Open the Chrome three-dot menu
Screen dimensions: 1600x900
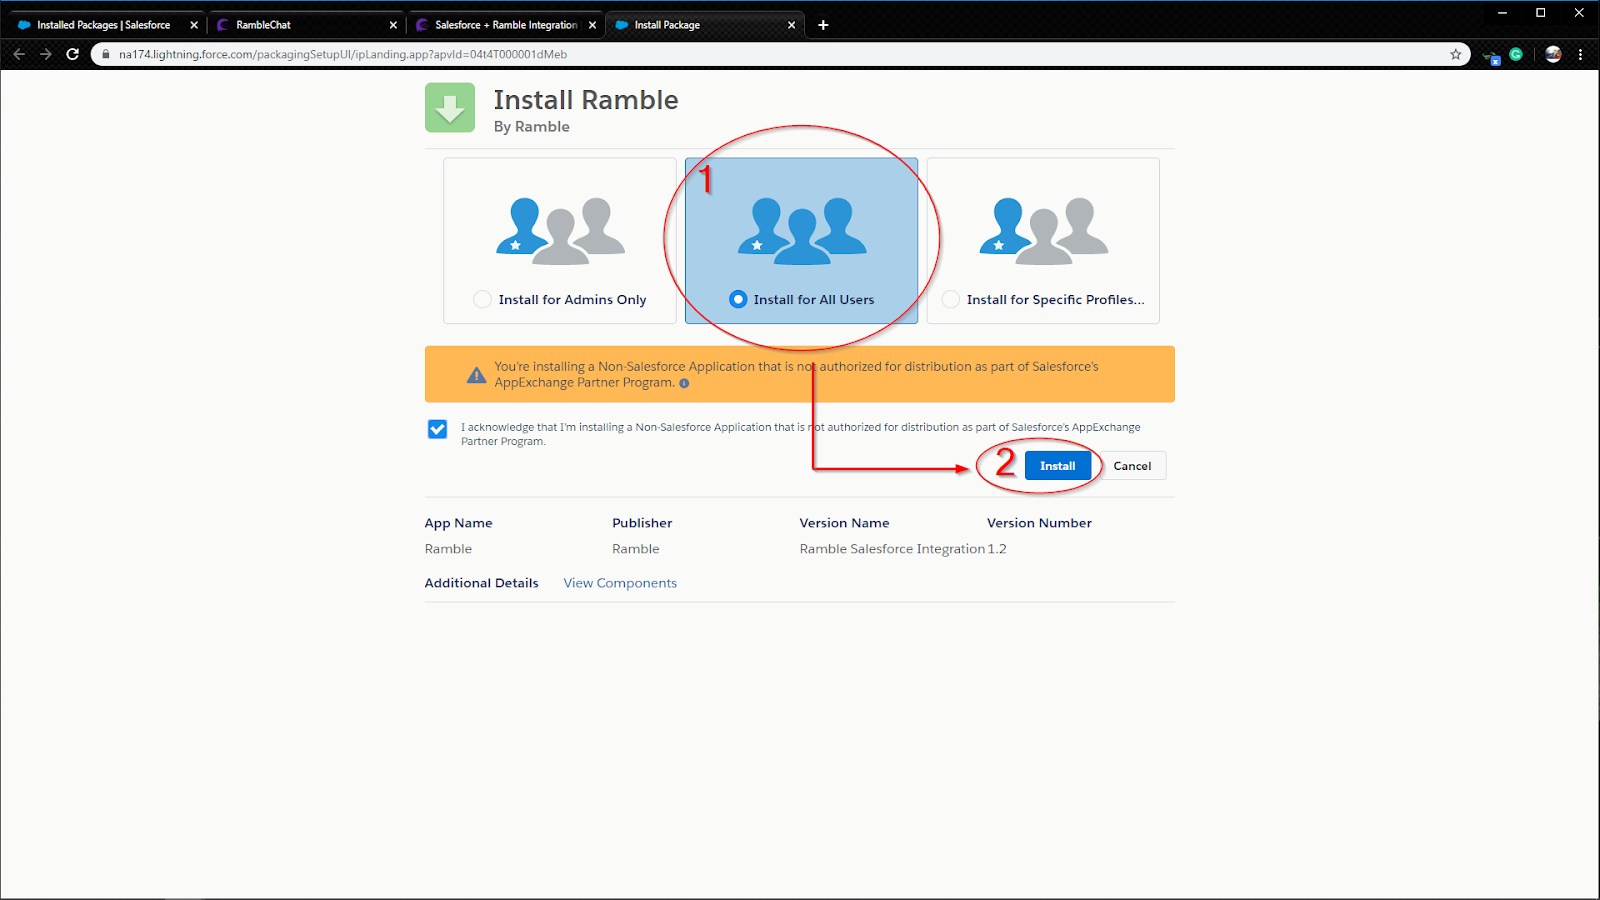1580,54
